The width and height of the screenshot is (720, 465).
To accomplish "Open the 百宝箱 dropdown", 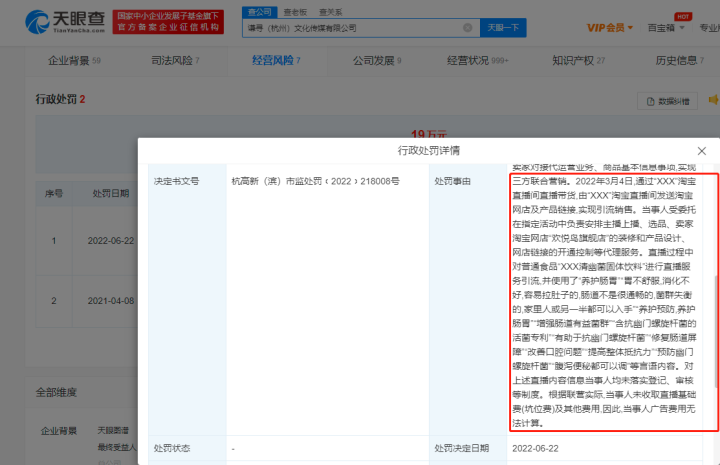I will click(x=666, y=28).
